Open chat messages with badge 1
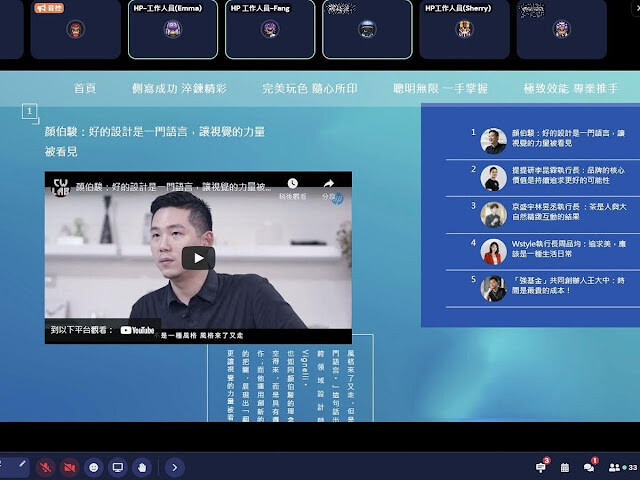640x480 pixels. click(589, 467)
